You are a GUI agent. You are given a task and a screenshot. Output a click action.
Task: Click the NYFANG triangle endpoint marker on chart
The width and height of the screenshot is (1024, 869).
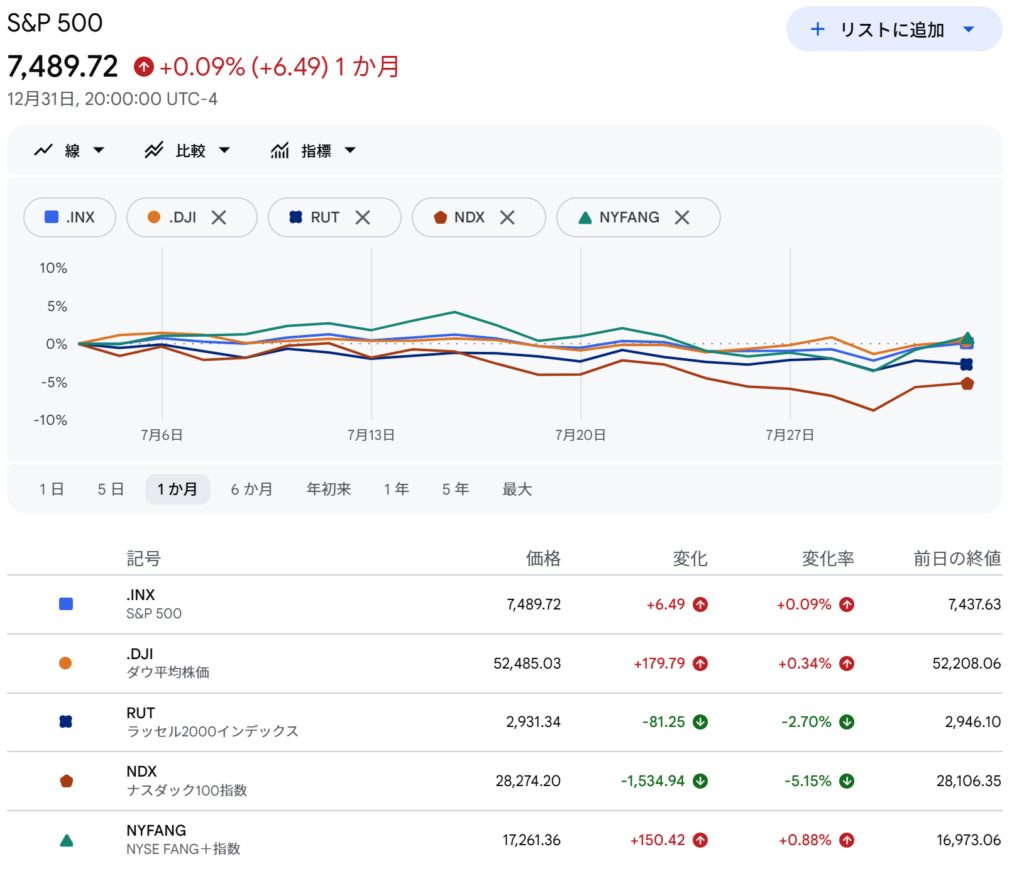(x=967, y=338)
